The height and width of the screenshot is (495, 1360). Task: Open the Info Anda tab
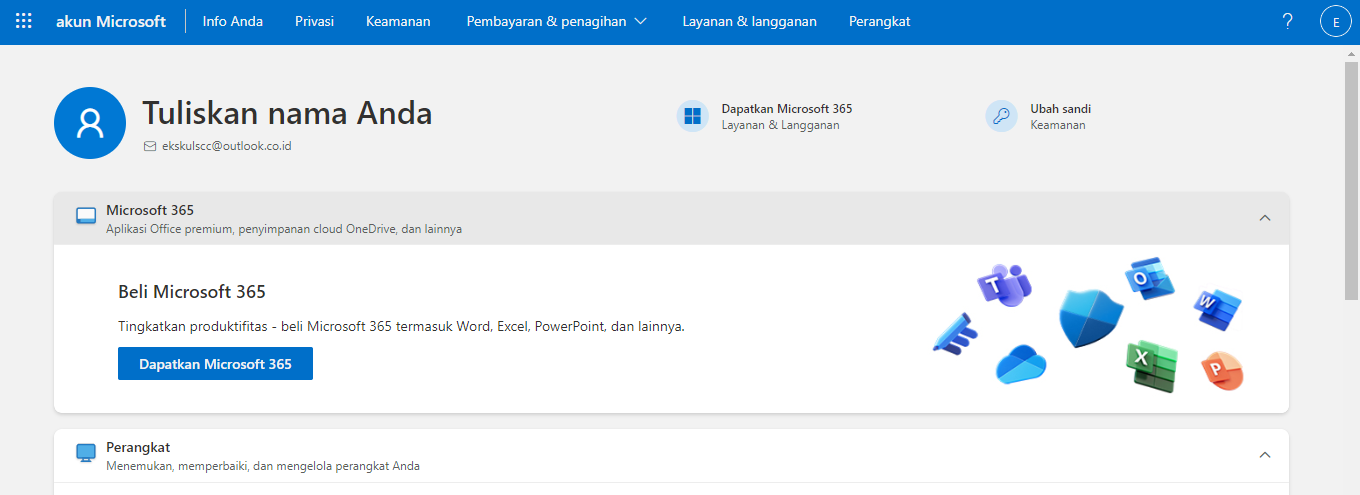pyautogui.click(x=232, y=21)
